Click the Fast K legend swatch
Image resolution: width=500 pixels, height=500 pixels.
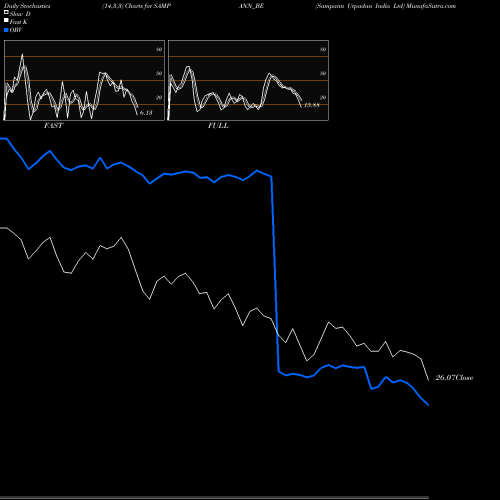6,21
